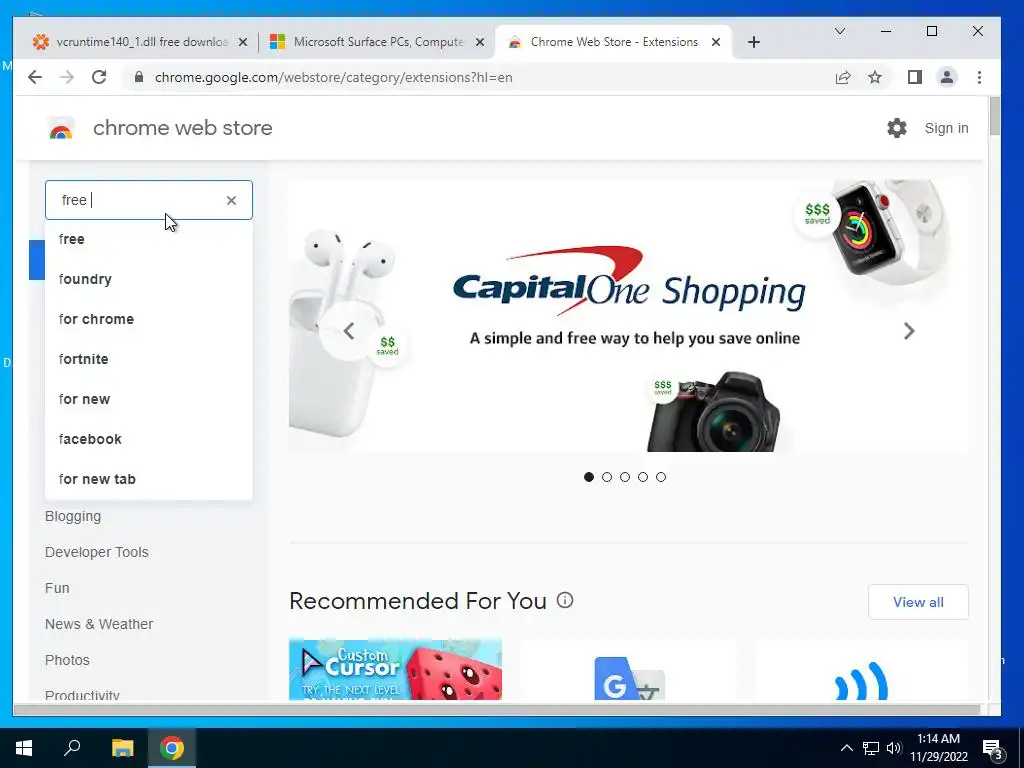The width and height of the screenshot is (1024, 768).
Task: Open the News & Weather category
Action: [x=99, y=624]
